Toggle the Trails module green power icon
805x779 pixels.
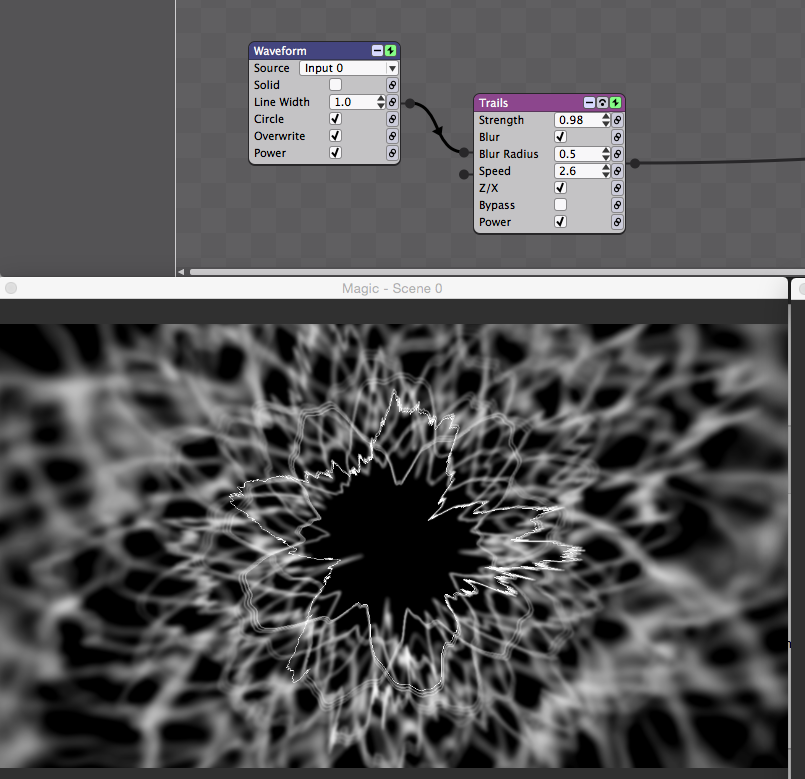click(x=615, y=103)
